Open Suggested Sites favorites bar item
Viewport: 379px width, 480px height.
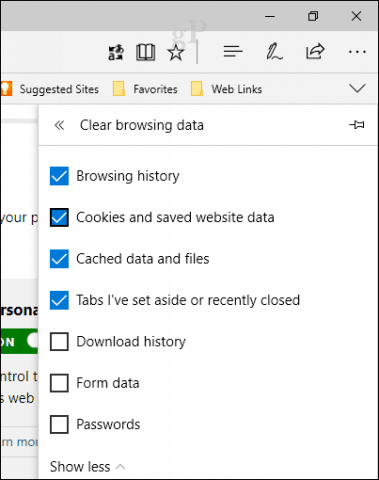pyautogui.click(x=50, y=89)
